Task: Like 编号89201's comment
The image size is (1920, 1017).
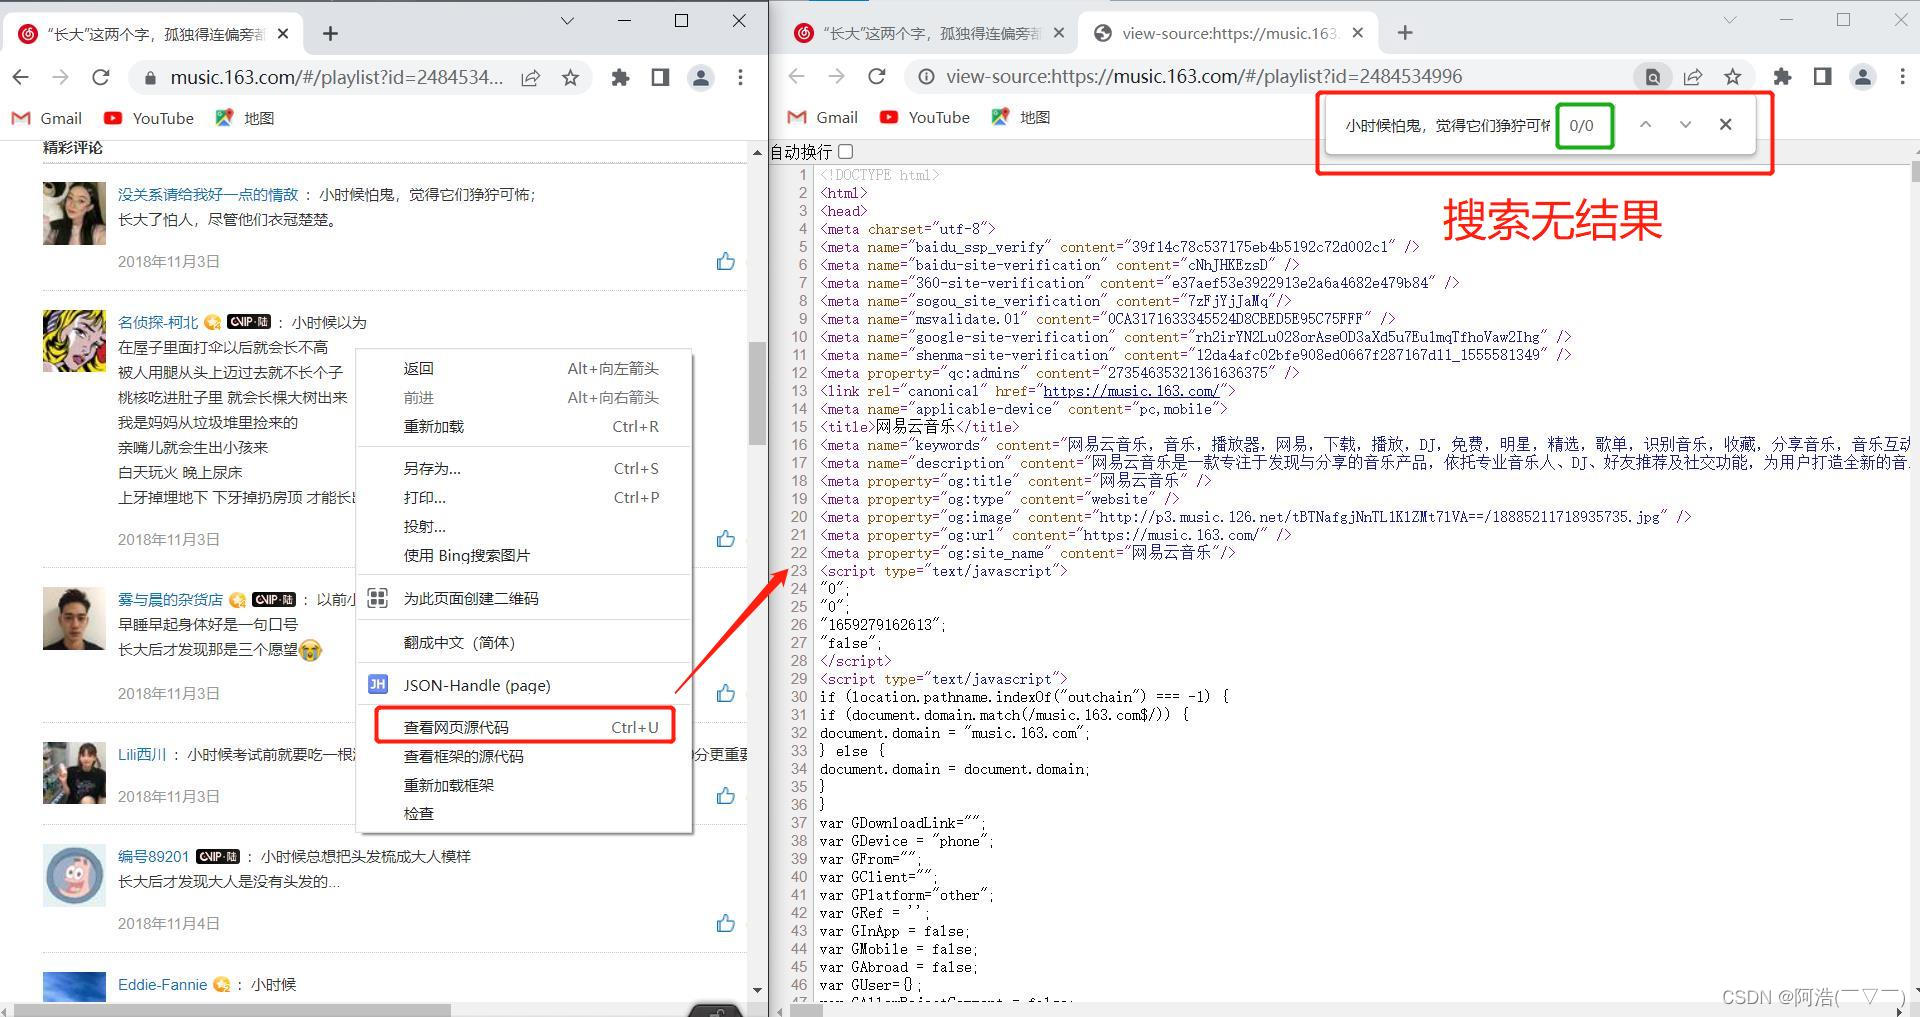Action: 726,923
